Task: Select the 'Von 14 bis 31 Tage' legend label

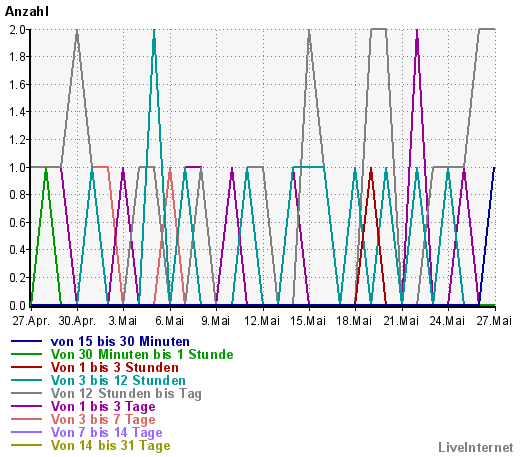Action: (x=110, y=446)
